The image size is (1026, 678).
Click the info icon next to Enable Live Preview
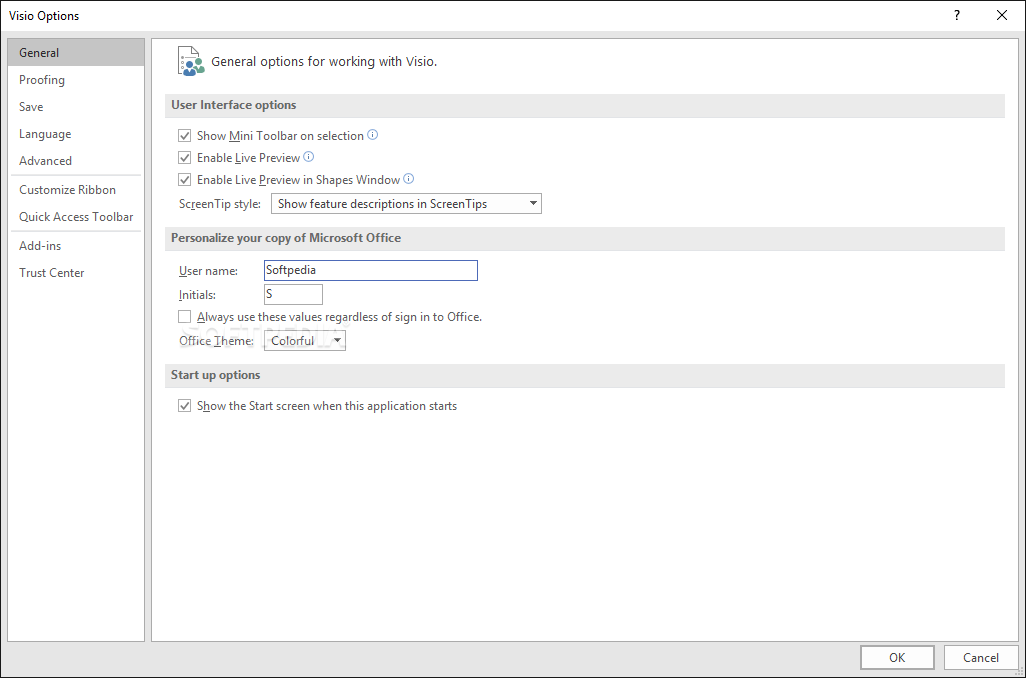[309, 156]
